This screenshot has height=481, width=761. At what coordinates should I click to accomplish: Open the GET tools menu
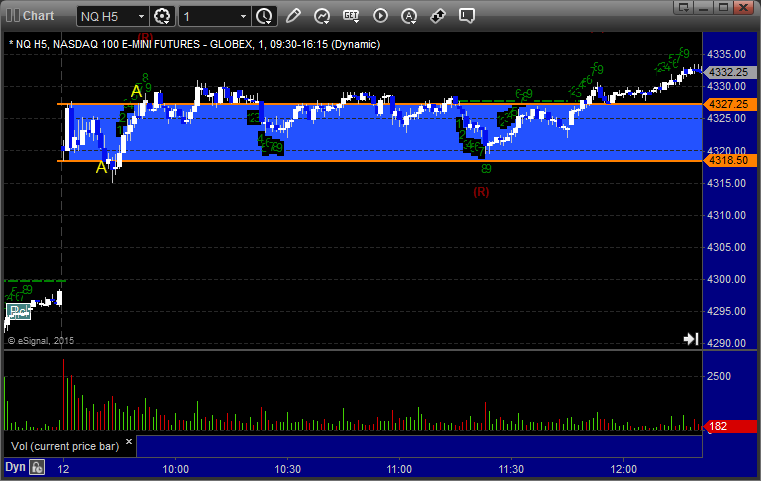point(351,17)
